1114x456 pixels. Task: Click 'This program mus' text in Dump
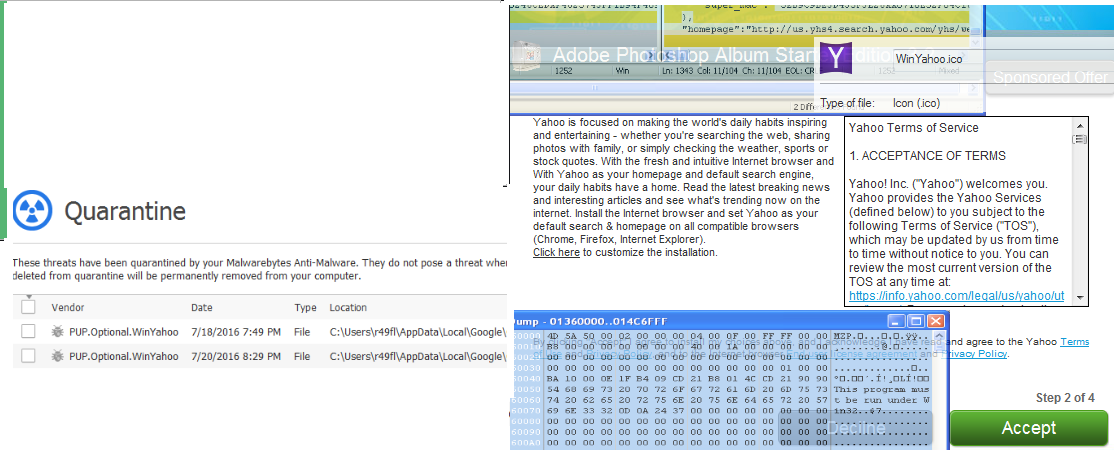881,390
